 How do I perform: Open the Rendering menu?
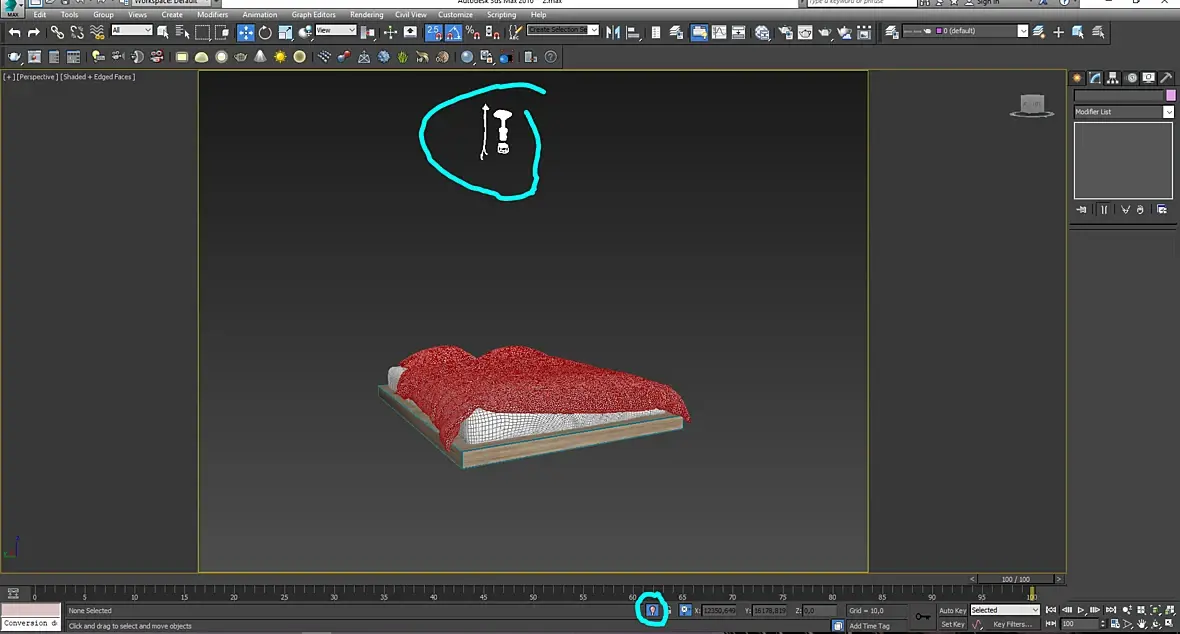point(366,15)
